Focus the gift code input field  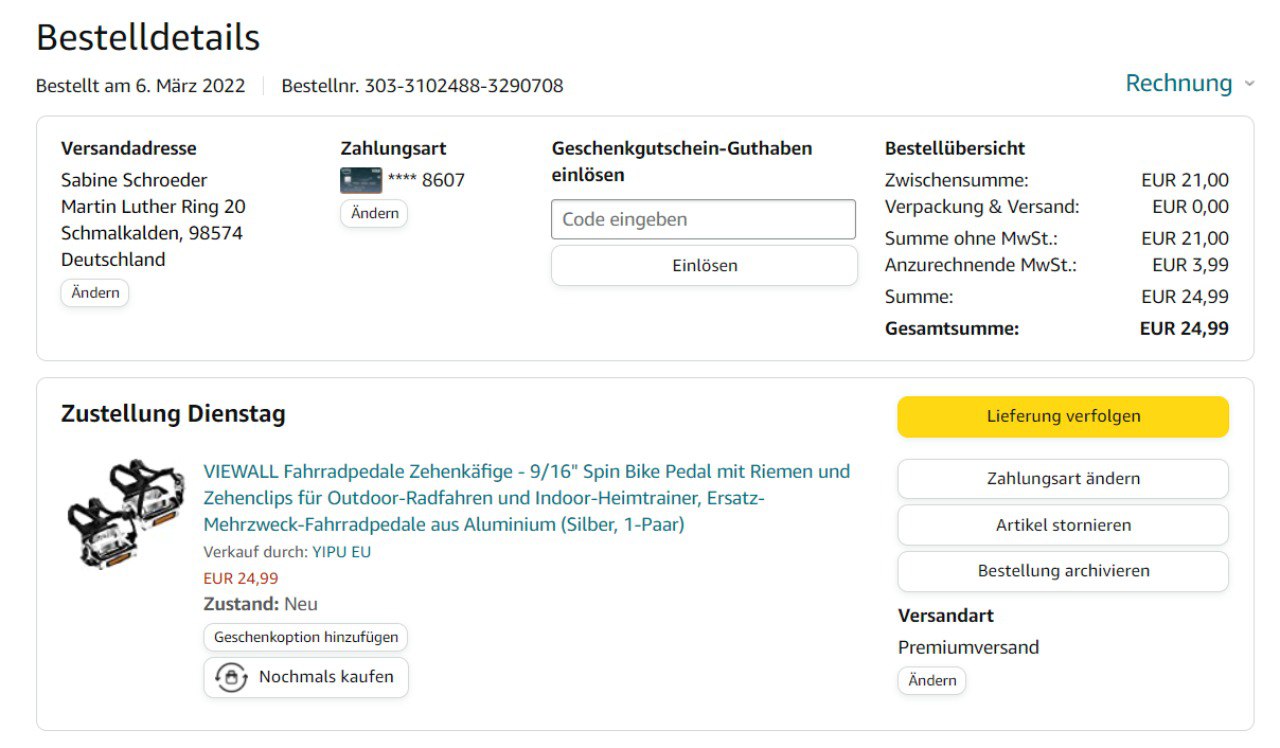click(x=703, y=219)
